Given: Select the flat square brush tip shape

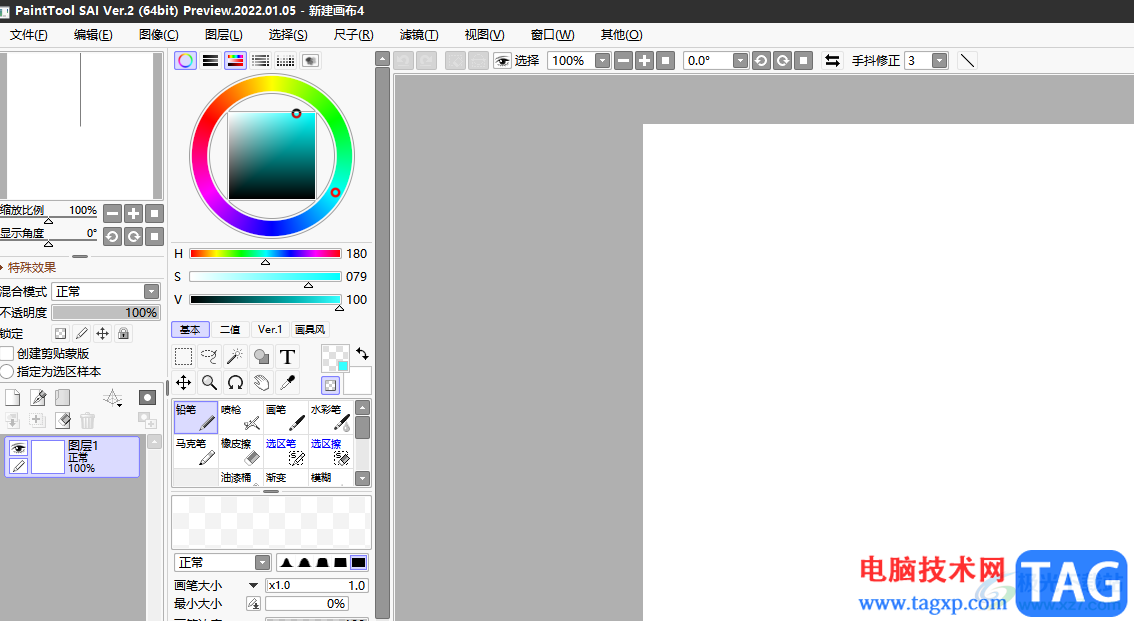Looking at the screenshot, I should tap(358, 562).
